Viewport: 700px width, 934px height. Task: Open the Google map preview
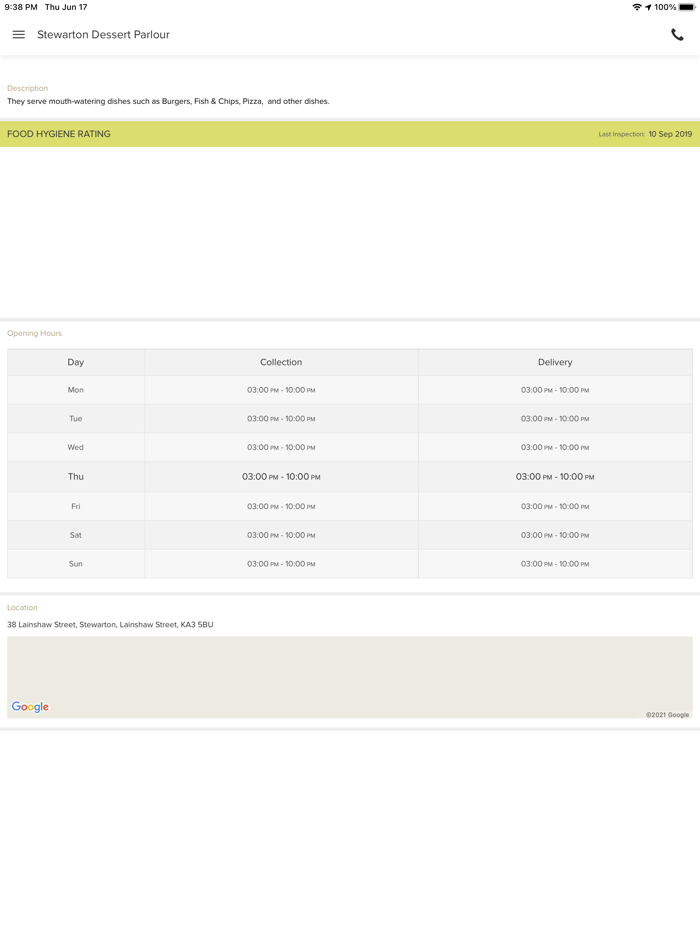[x=350, y=677]
